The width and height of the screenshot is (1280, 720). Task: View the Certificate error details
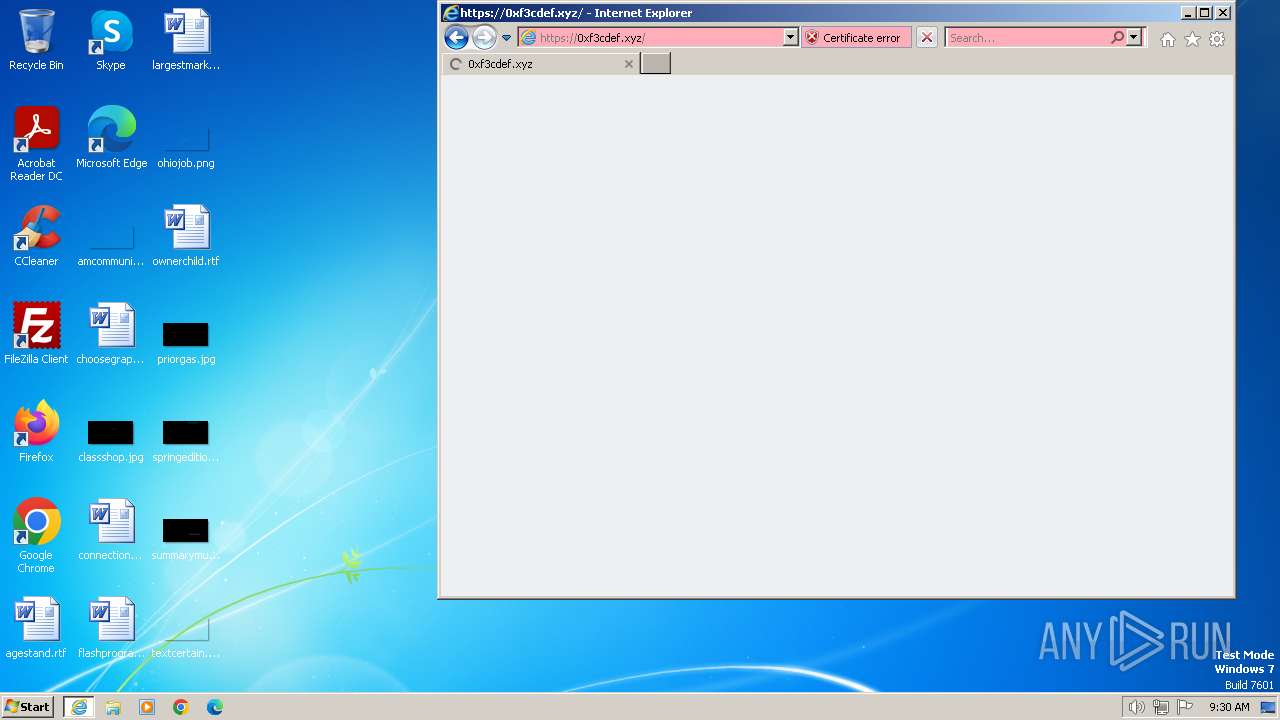pyautogui.click(x=857, y=38)
